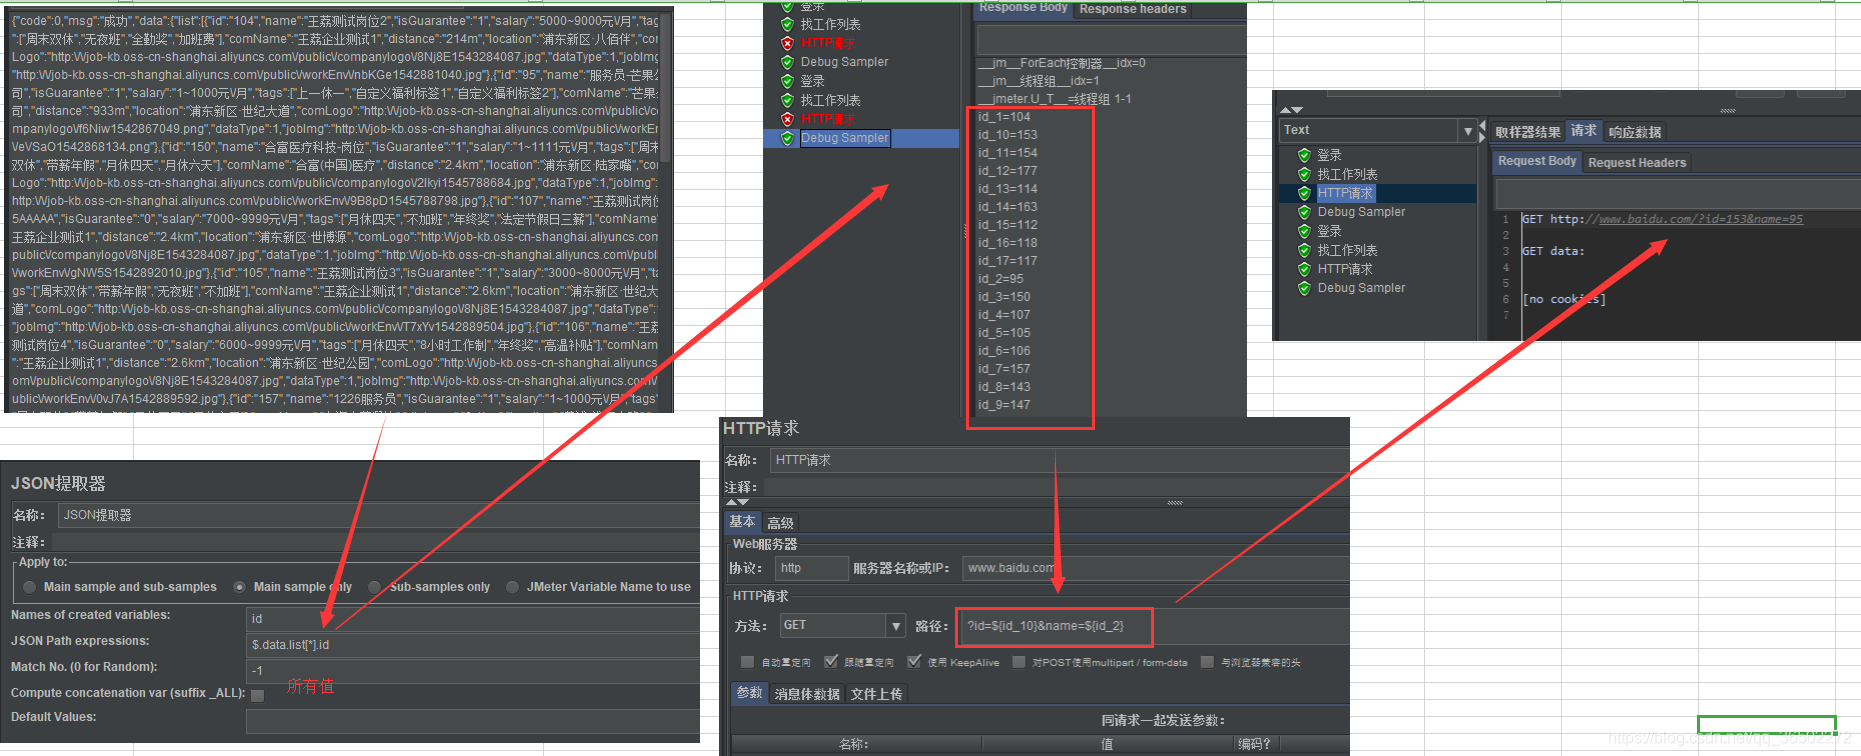
Task: Click the Default Values field
Action: (473, 720)
